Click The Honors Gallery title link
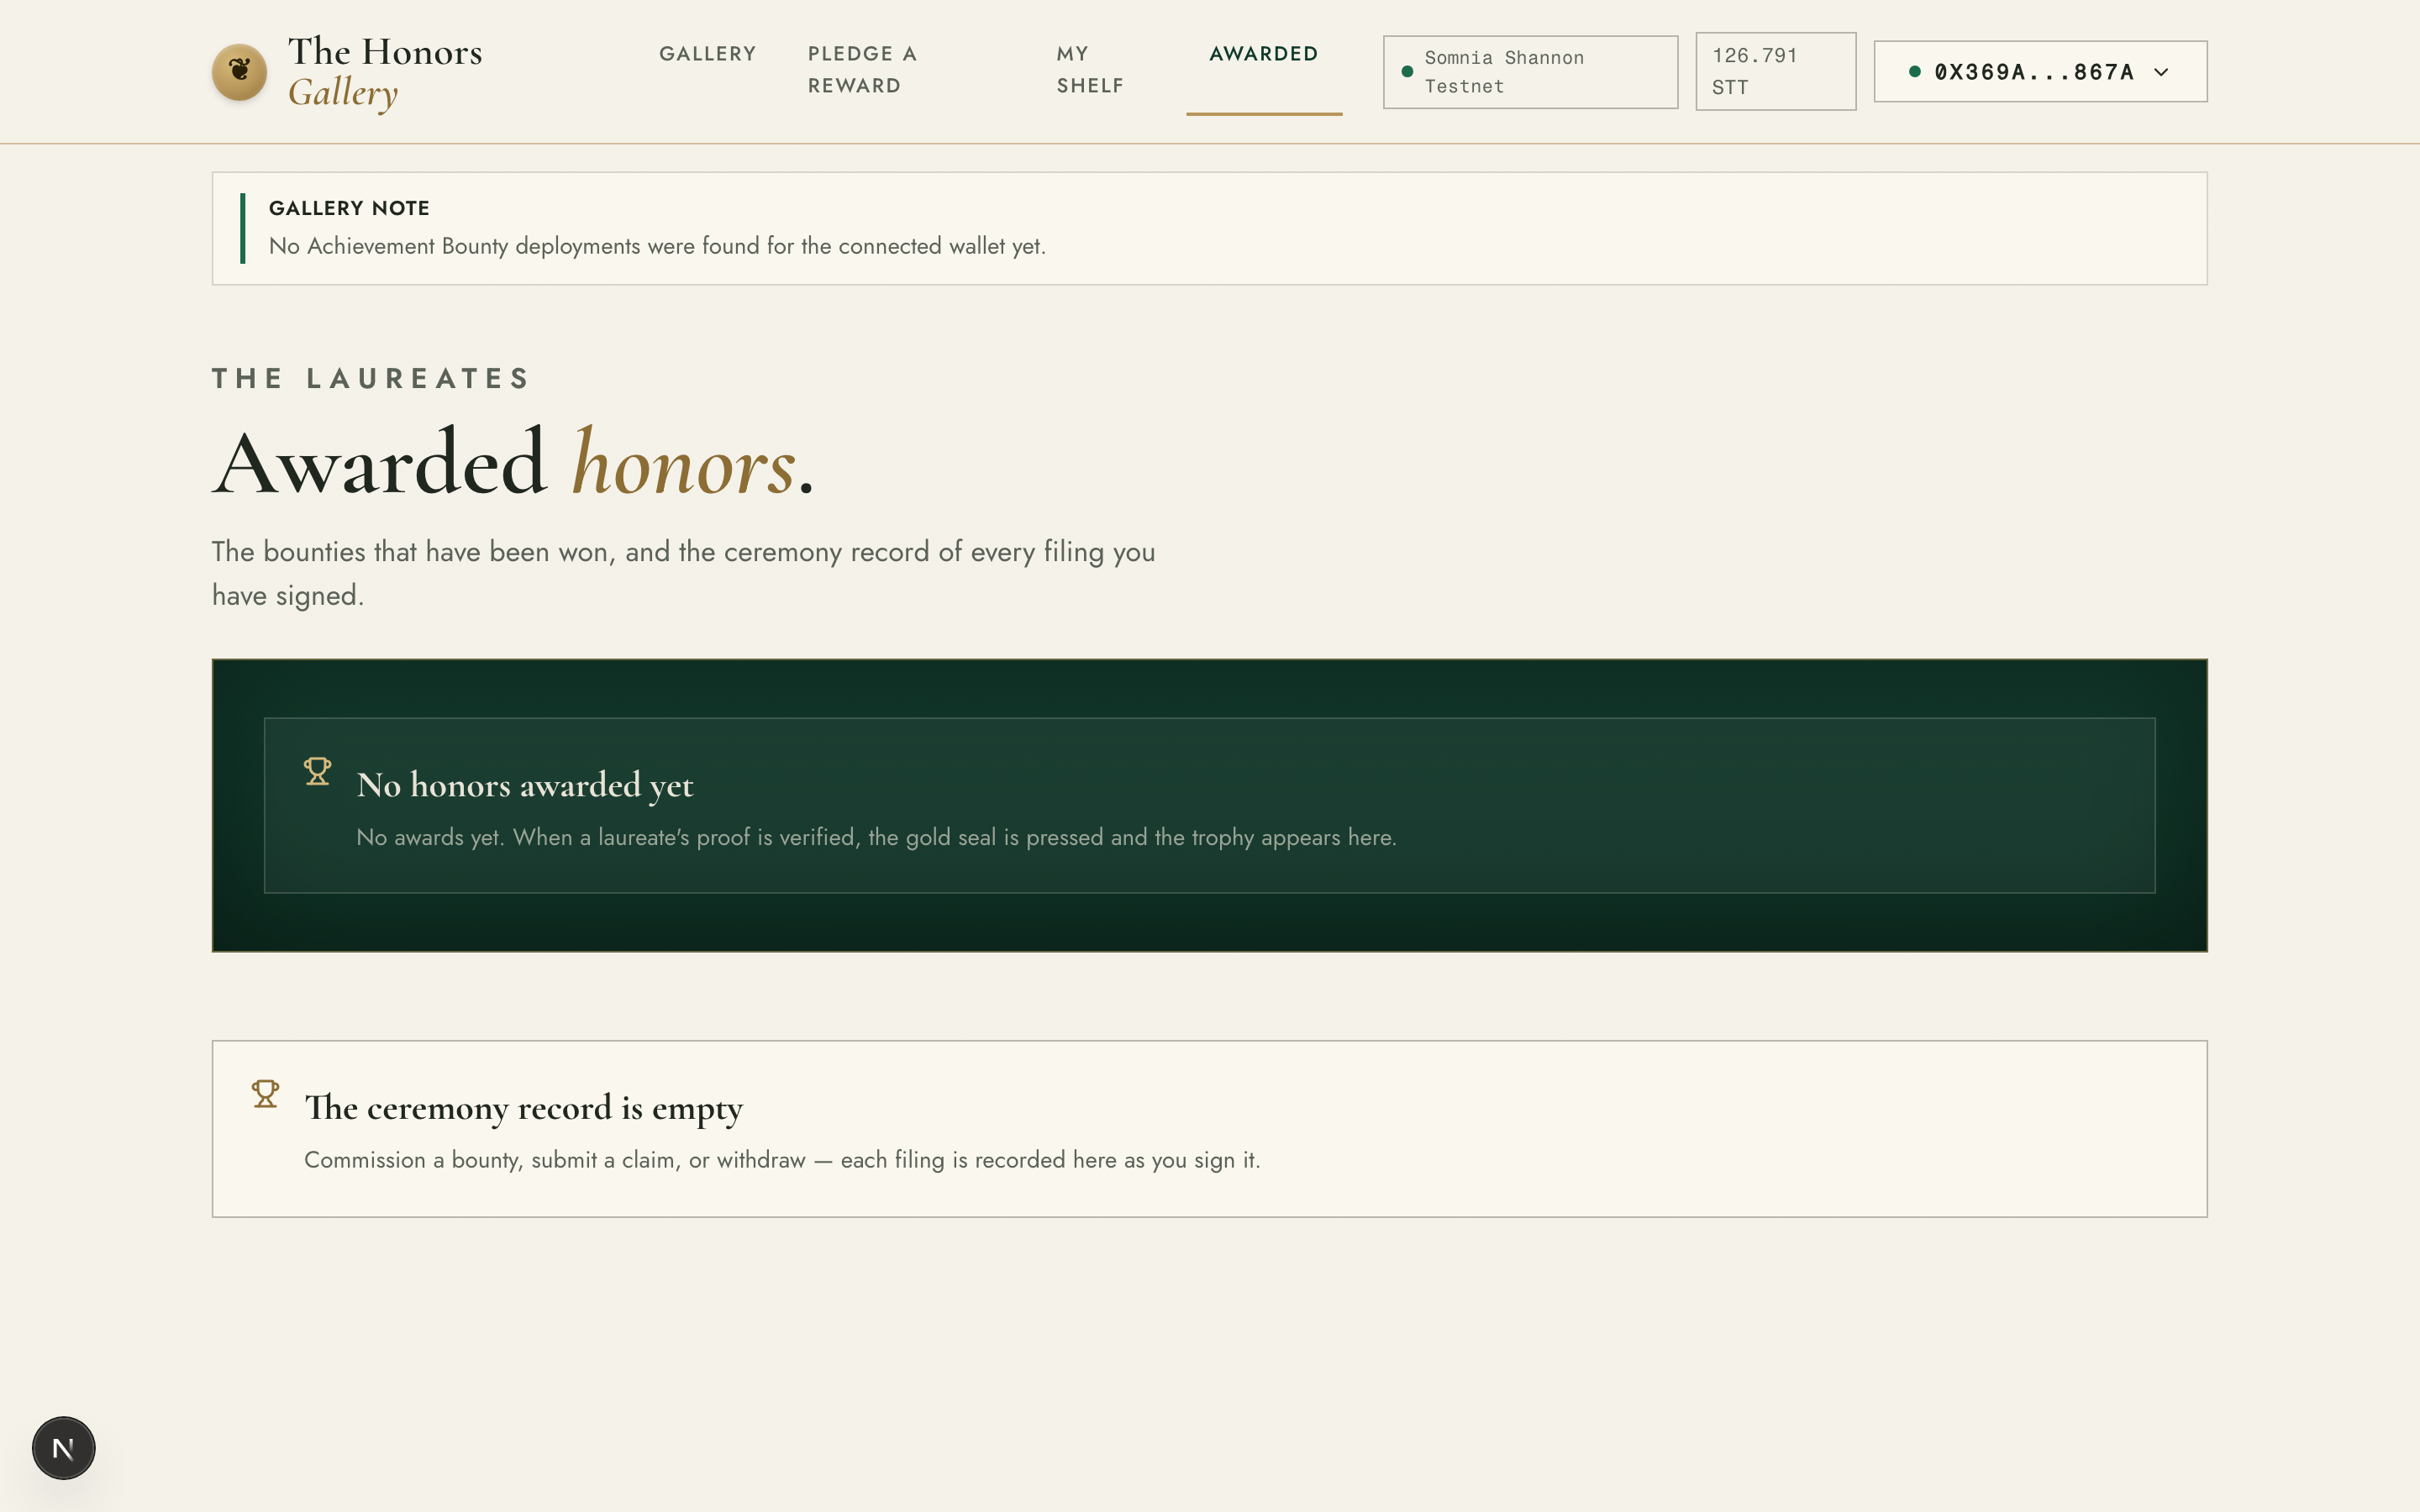This screenshot has width=2420, height=1512. pos(385,72)
